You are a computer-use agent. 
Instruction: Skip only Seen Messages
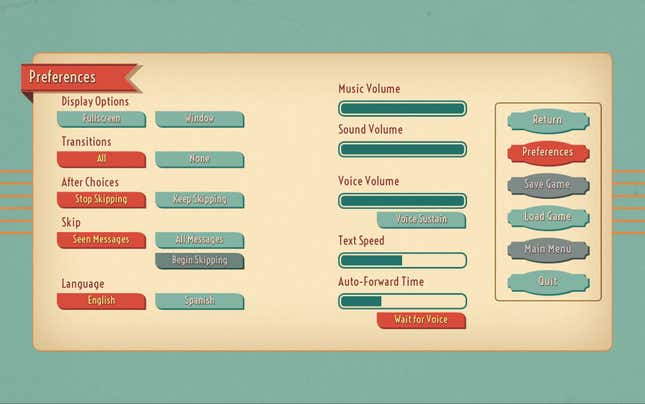tap(101, 240)
